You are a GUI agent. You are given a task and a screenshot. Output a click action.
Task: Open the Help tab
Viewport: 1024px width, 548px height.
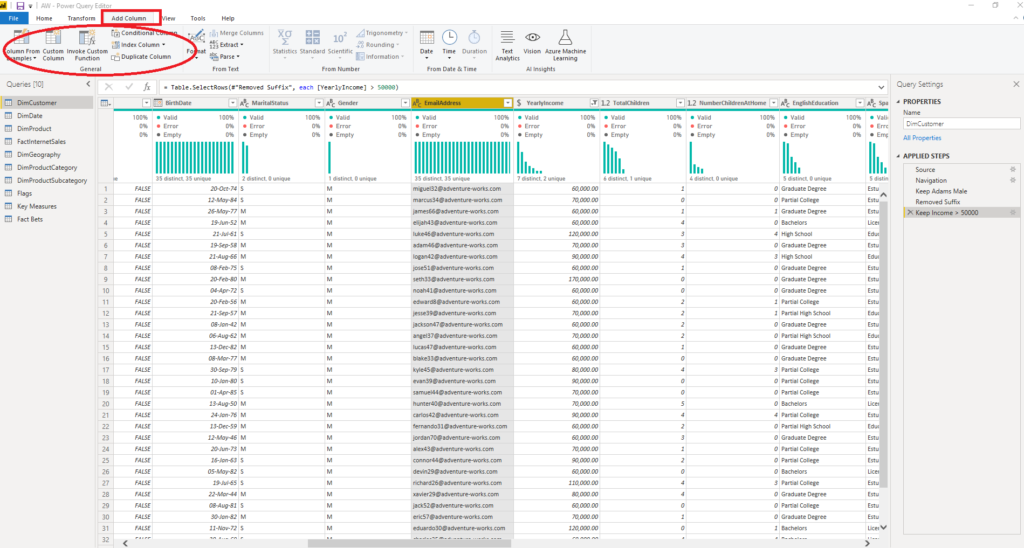[x=228, y=18]
